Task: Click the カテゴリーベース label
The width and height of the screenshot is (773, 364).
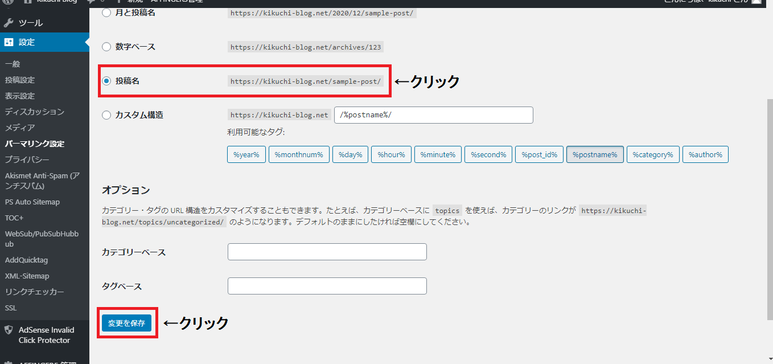Action: tap(134, 253)
